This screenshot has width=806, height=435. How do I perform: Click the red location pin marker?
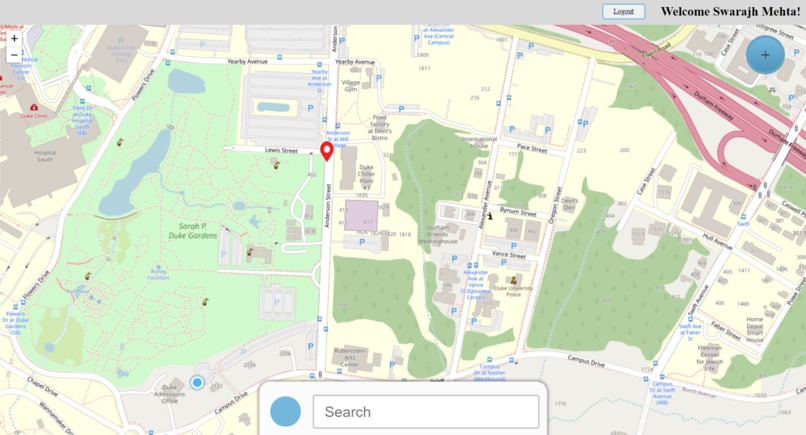[x=326, y=152]
